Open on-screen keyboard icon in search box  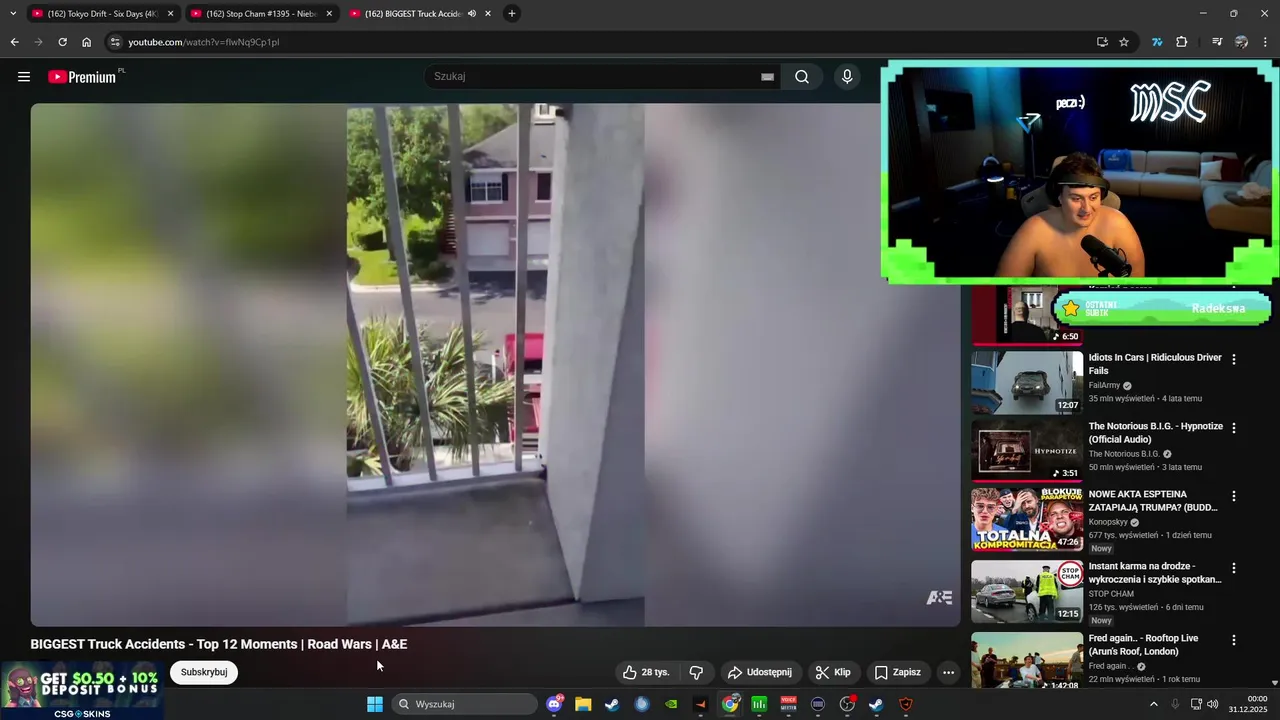[767, 77]
